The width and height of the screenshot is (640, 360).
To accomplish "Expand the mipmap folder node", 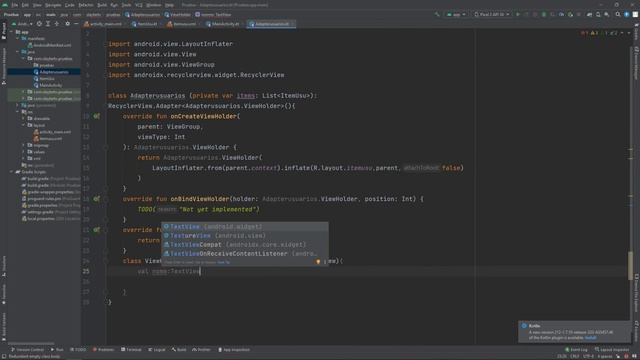I will [x=24, y=145].
